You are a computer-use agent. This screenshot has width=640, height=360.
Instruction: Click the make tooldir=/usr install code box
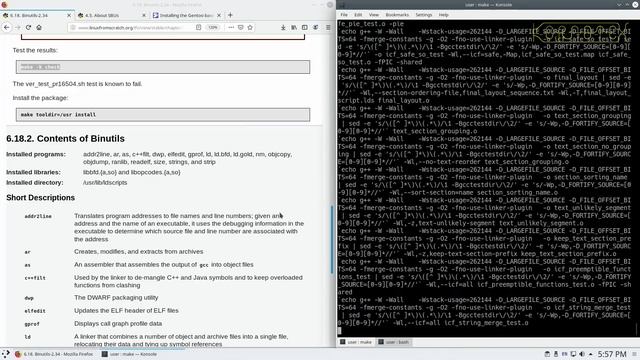(163, 115)
